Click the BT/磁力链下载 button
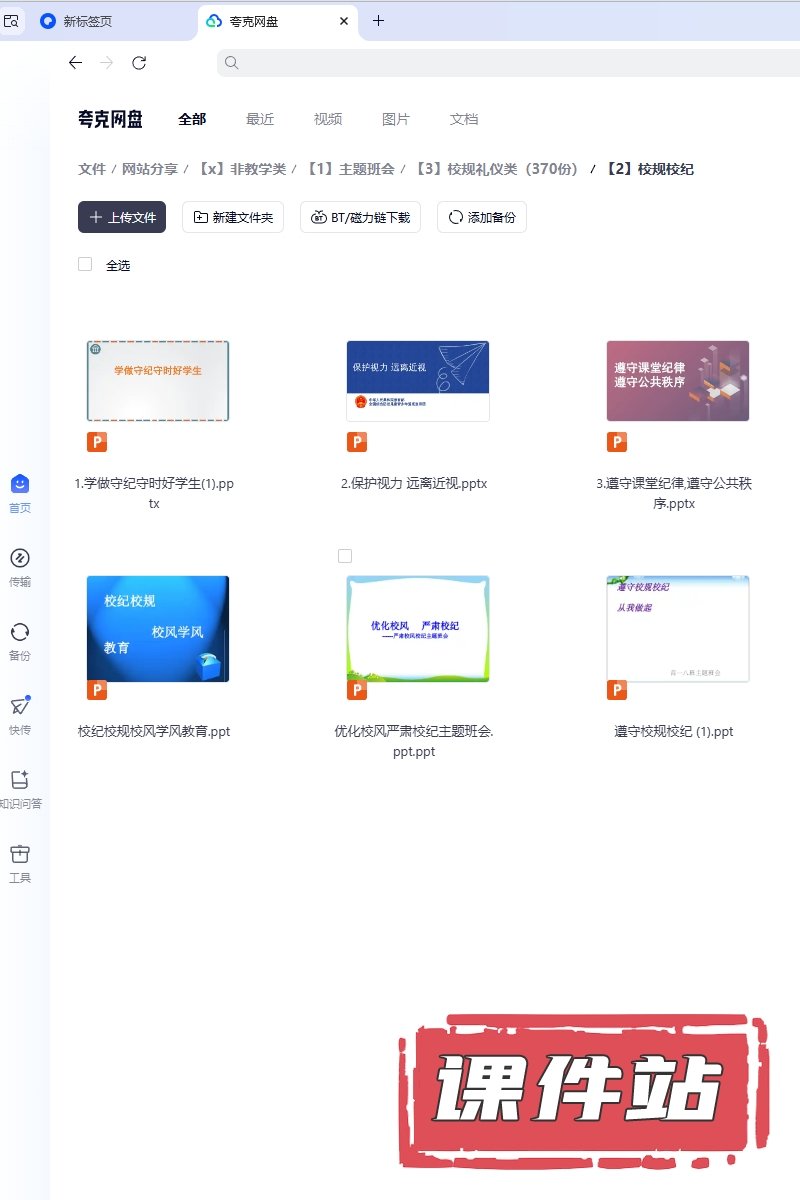The width and height of the screenshot is (800, 1200). tap(360, 217)
